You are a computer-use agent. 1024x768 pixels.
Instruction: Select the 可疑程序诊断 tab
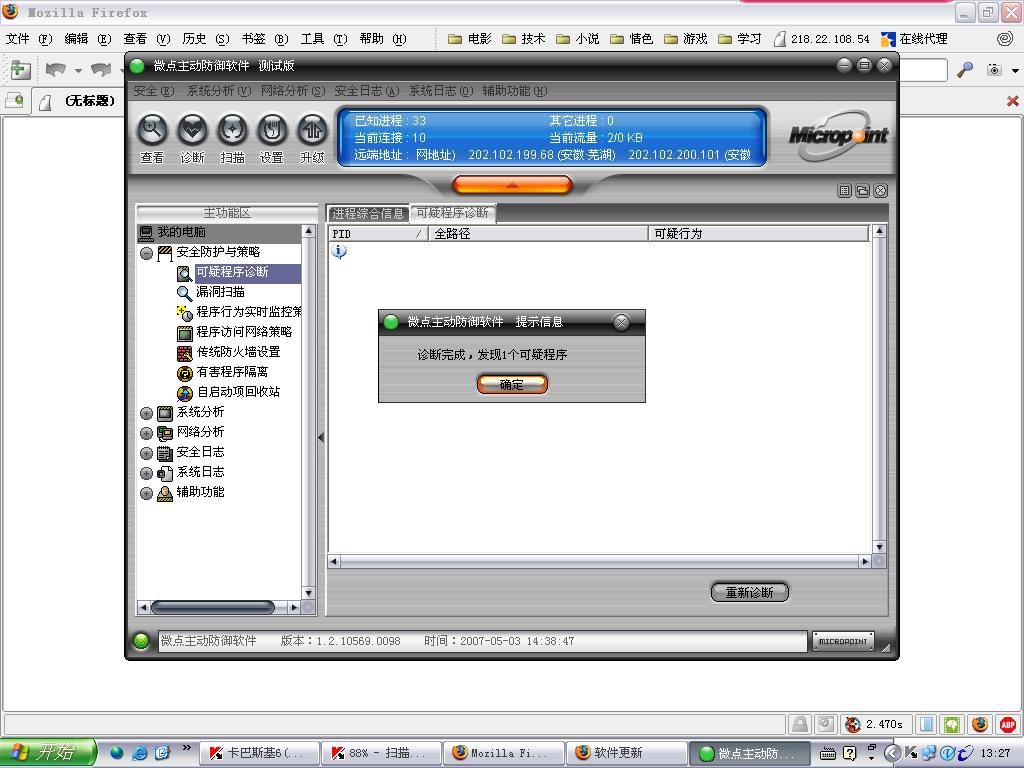[x=453, y=213]
